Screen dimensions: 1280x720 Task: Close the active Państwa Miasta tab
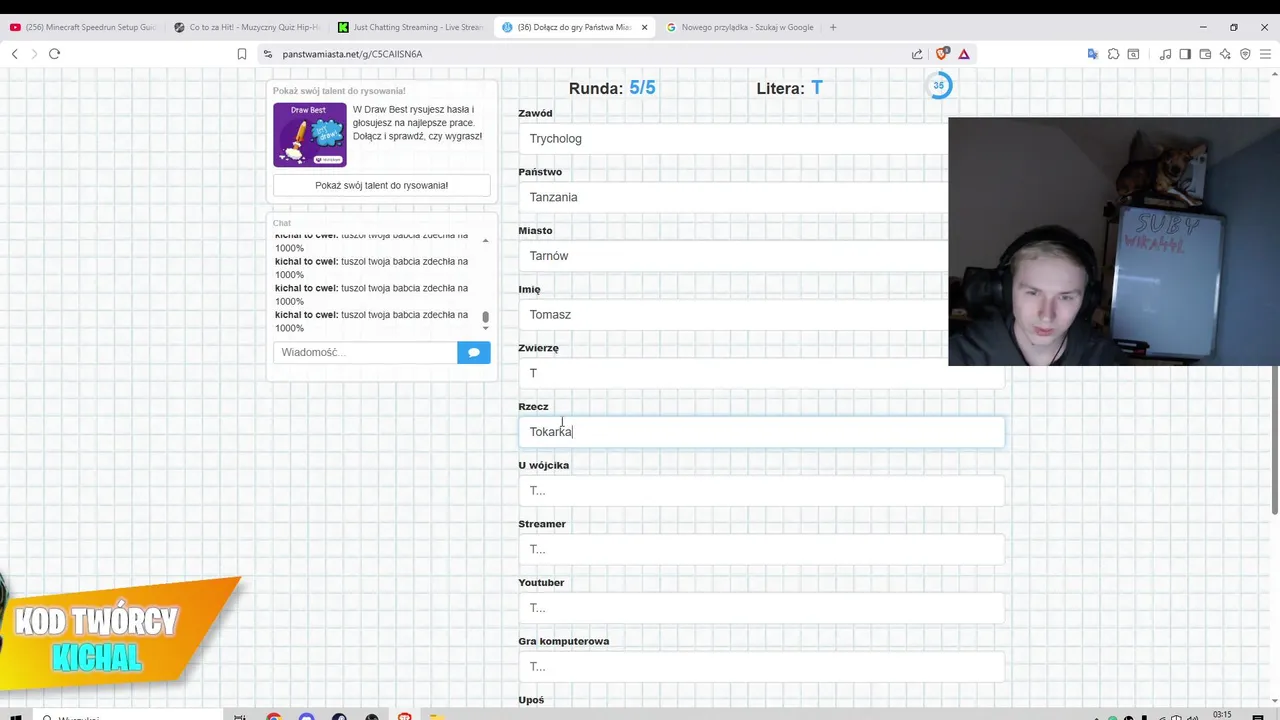(x=645, y=27)
